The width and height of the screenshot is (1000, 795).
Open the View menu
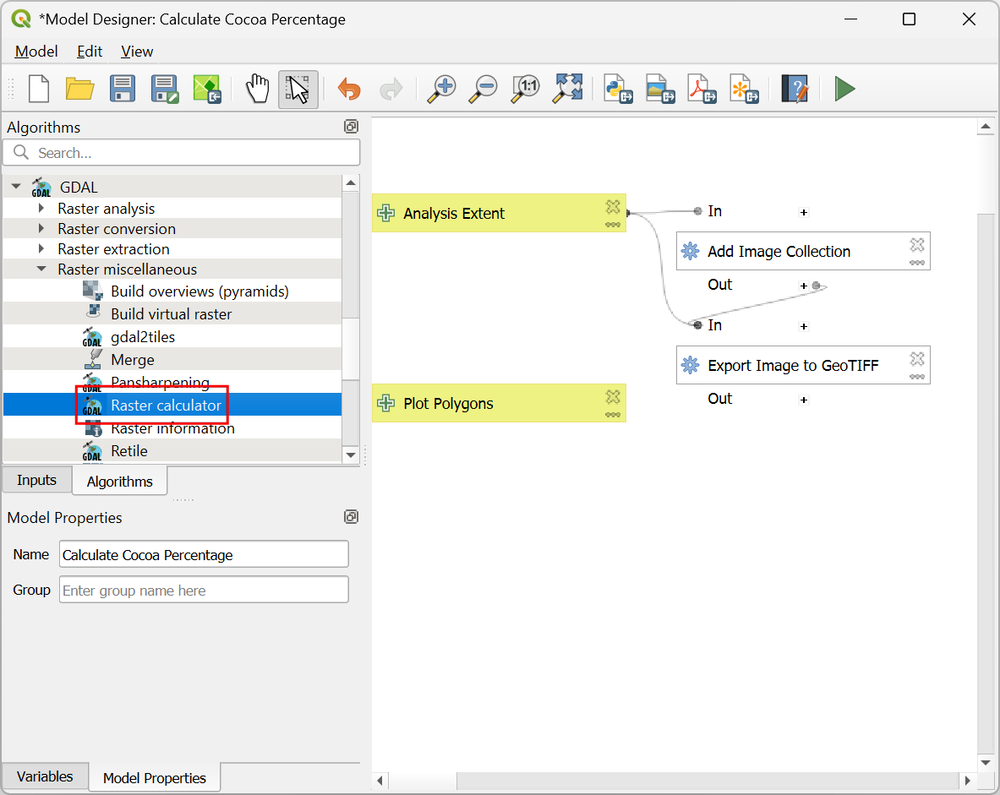(136, 51)
